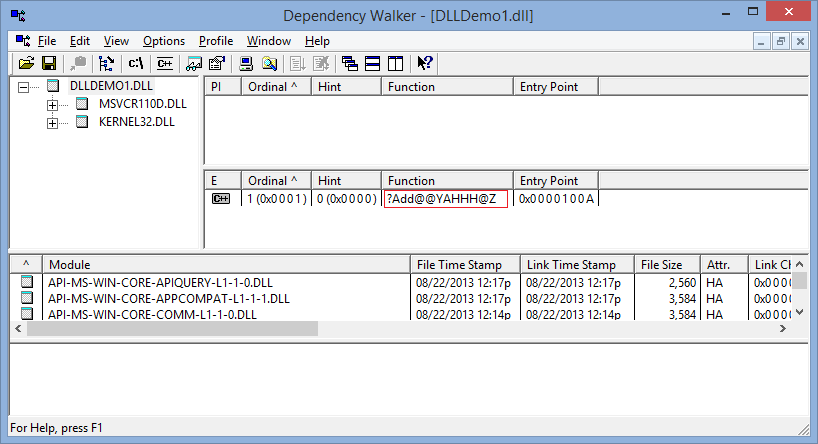Click the Save disk icon

tap(47, 64)
